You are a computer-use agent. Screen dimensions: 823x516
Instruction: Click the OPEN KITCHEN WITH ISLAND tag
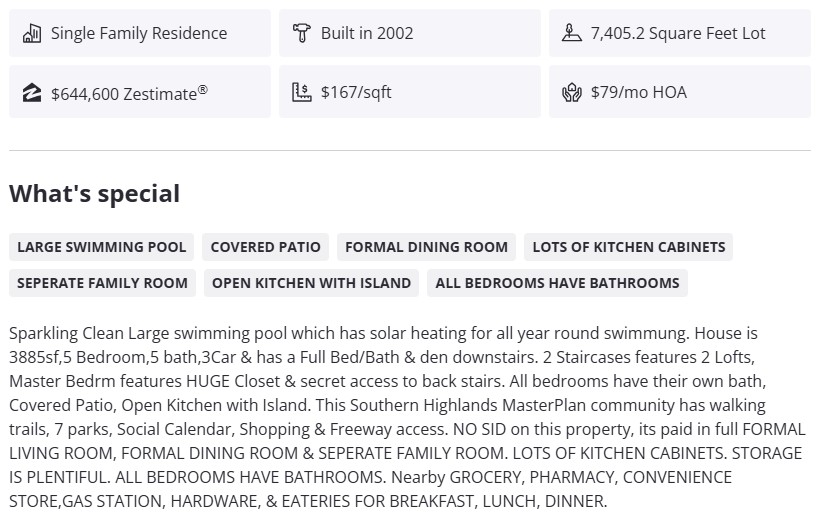(312, 283)
